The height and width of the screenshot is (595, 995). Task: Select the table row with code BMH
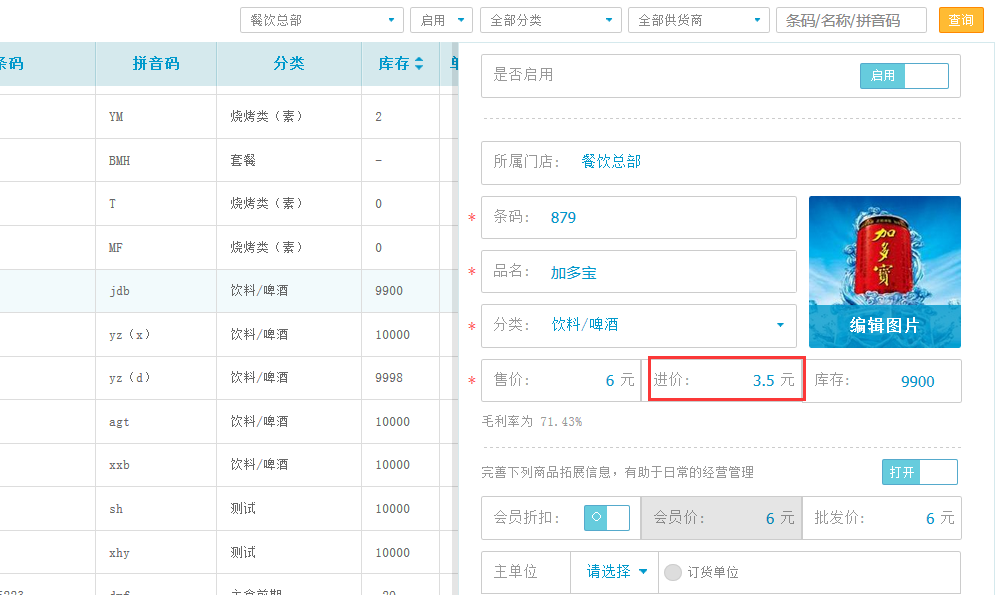coord(228,160)
